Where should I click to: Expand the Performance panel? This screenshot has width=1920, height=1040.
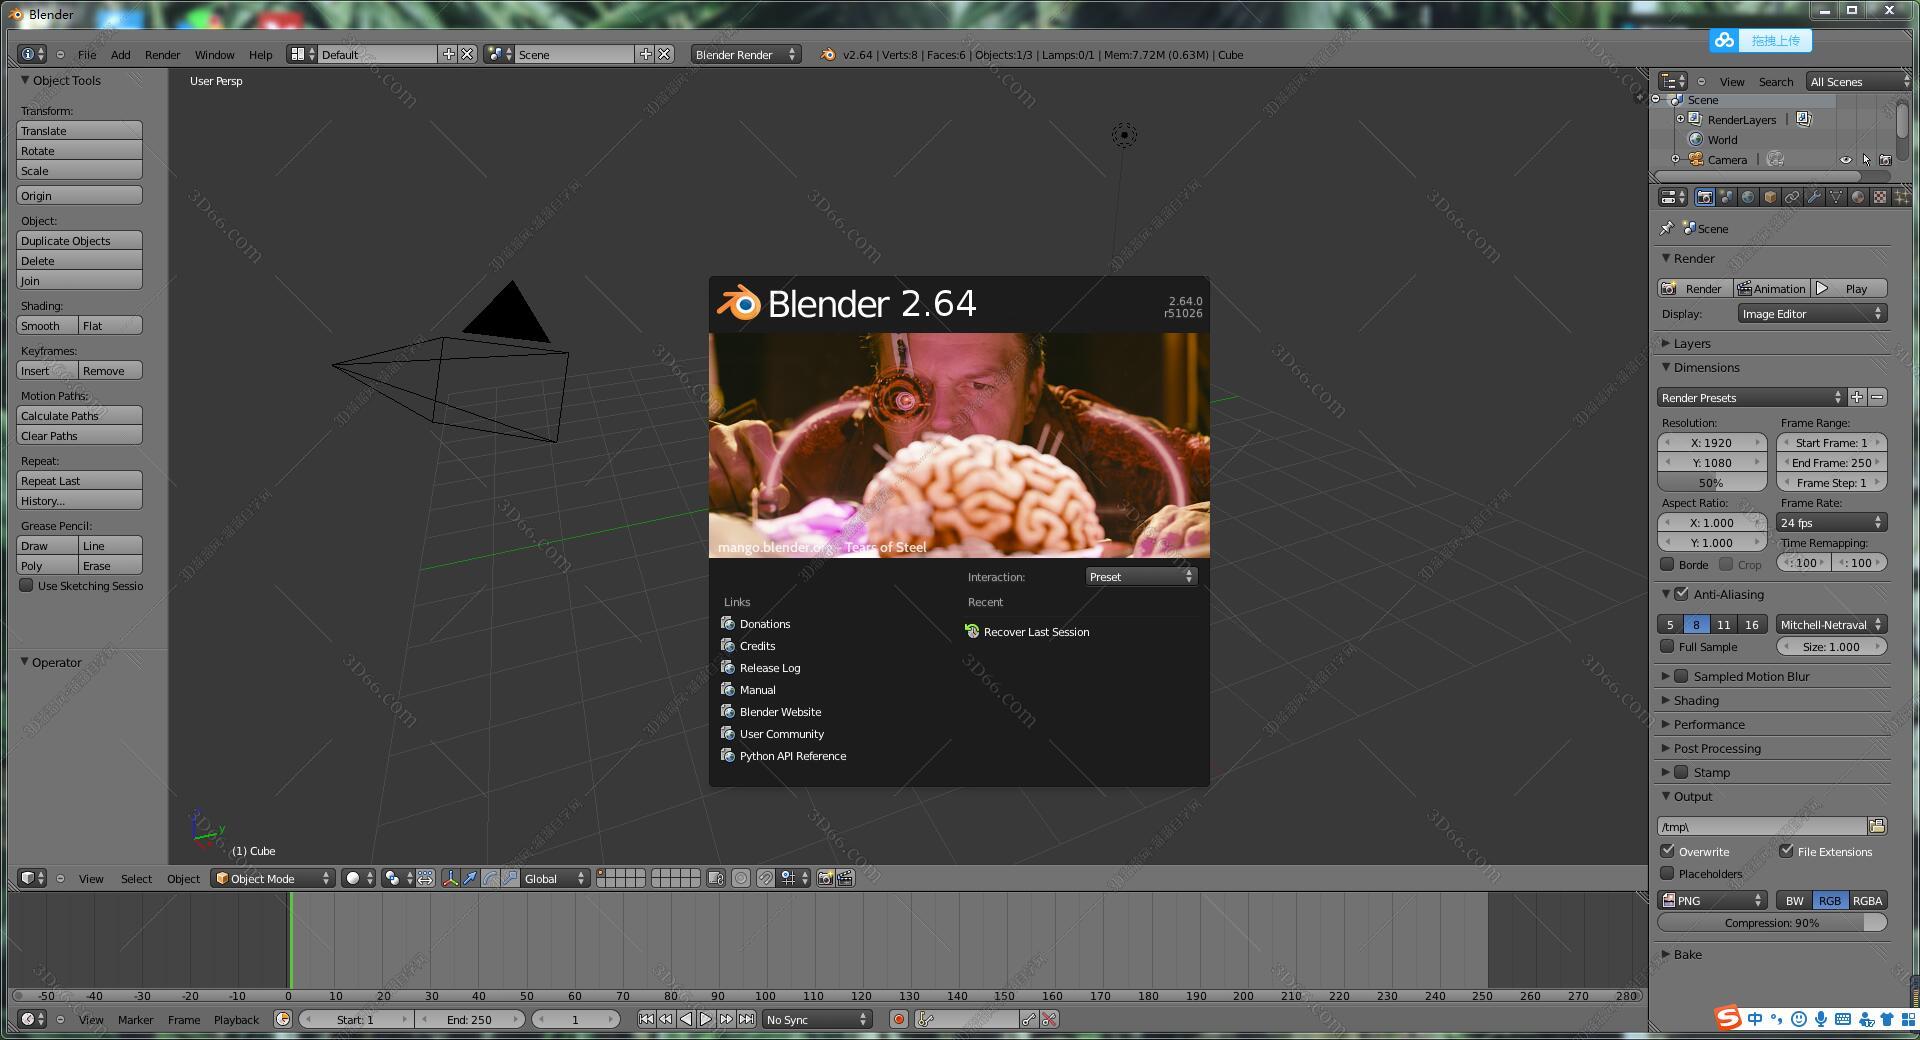[1708, 725]
